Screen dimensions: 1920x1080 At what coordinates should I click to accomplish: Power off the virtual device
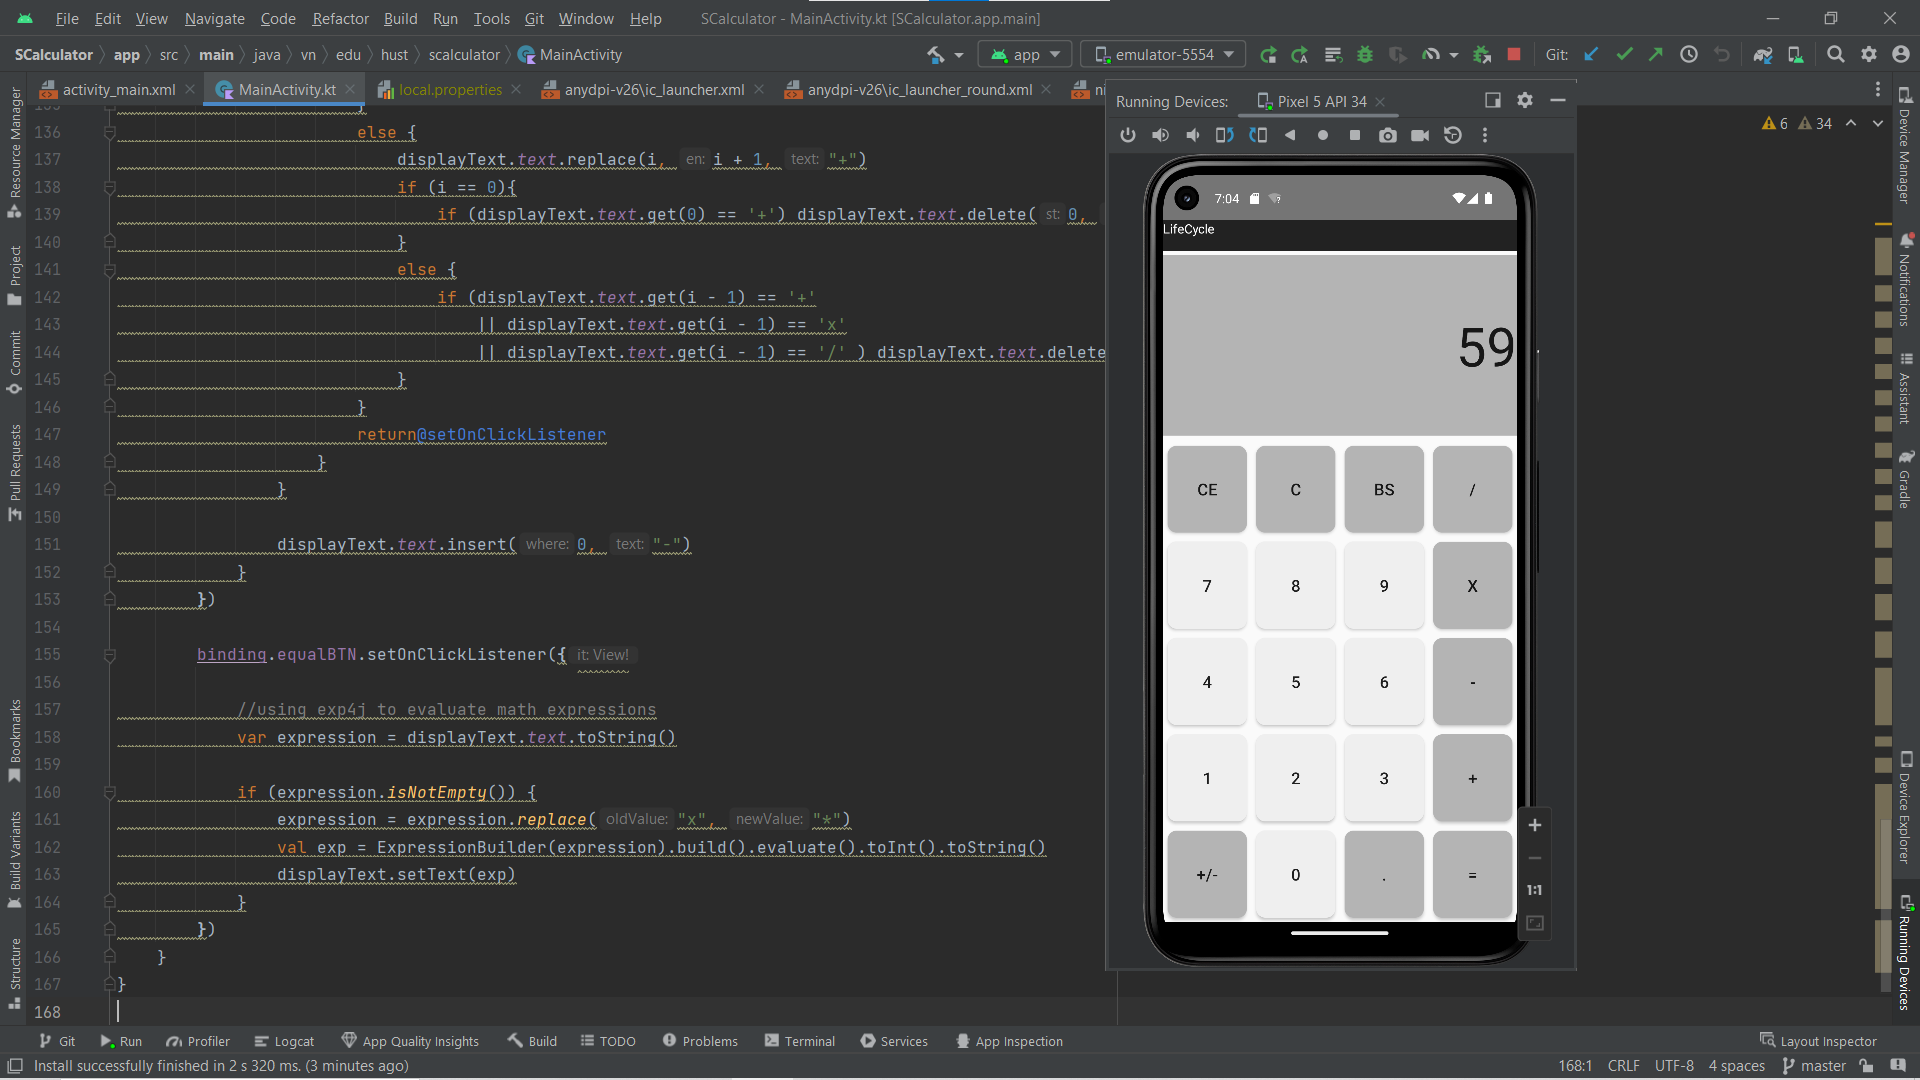pos(1128,135)
